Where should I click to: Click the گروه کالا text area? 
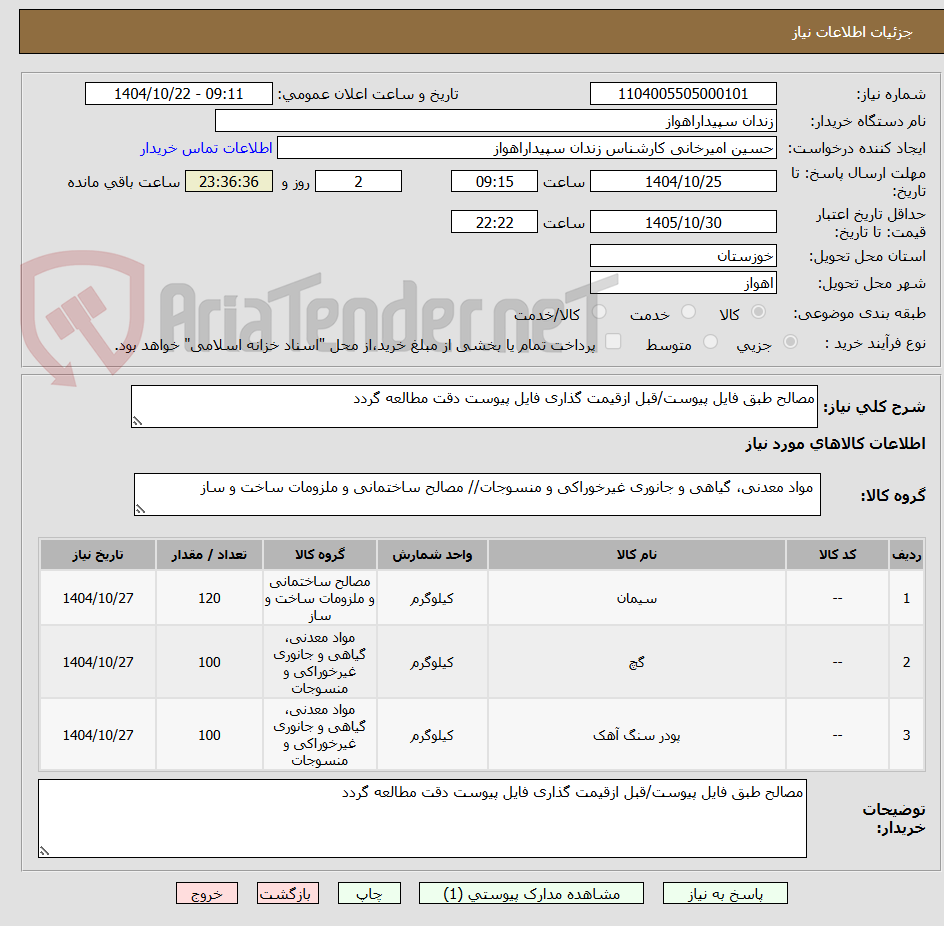coord(477,494)
